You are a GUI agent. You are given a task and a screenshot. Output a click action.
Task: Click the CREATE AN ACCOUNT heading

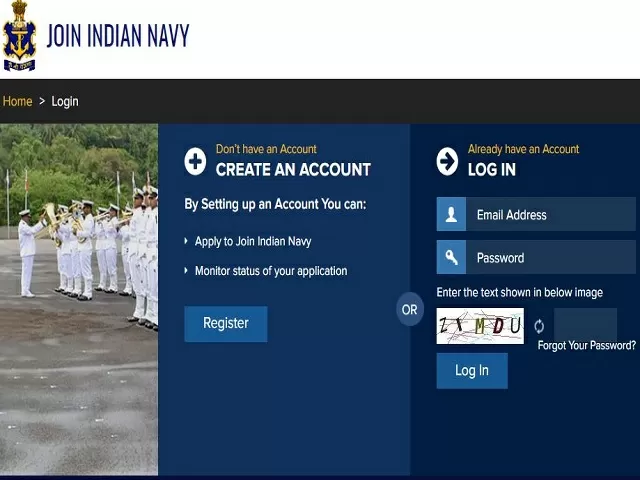coord(293,170)
